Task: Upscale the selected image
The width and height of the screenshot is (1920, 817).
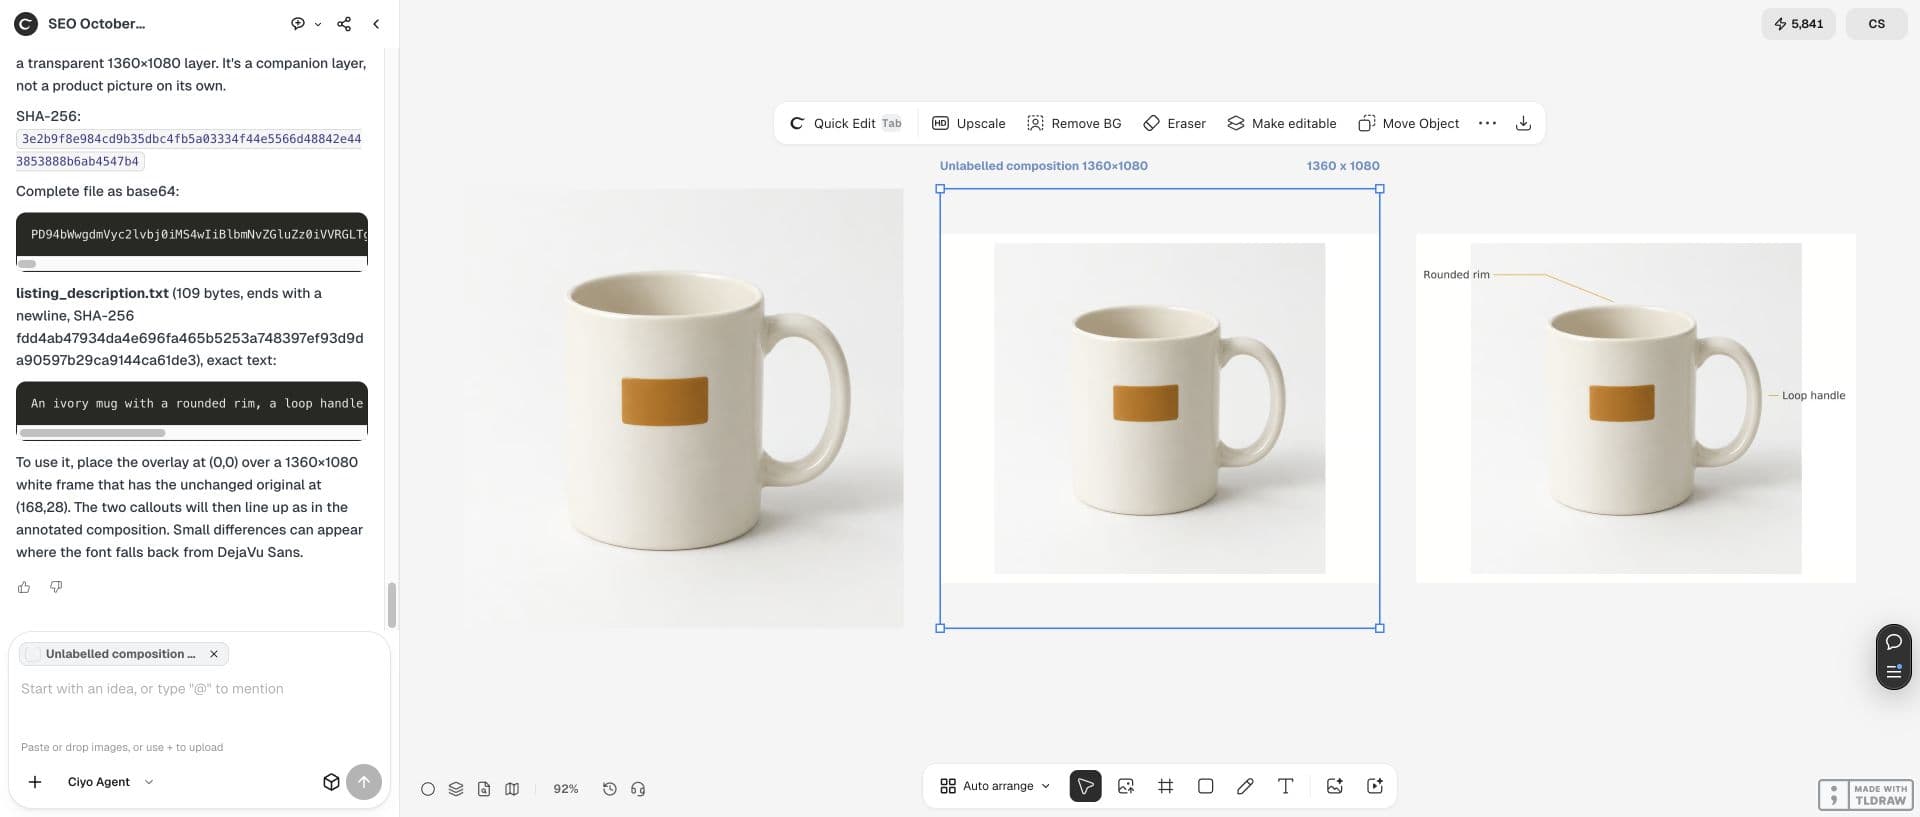Action: [x=969, y=123]
